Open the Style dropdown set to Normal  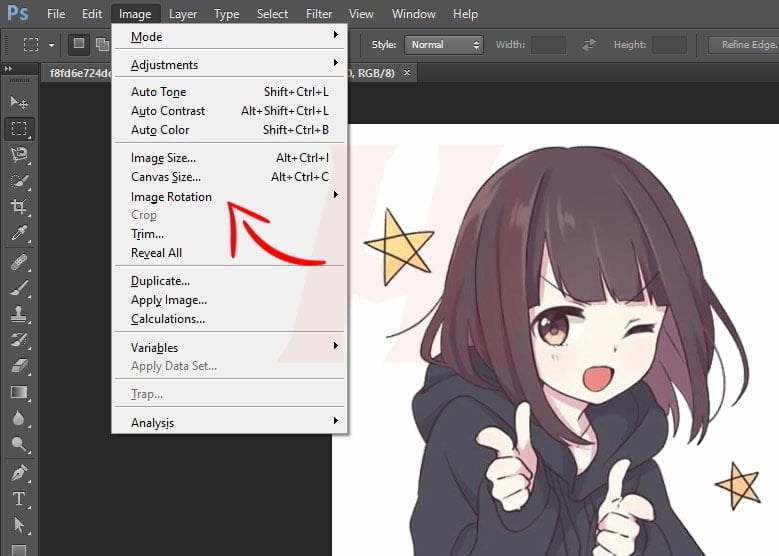444,45
